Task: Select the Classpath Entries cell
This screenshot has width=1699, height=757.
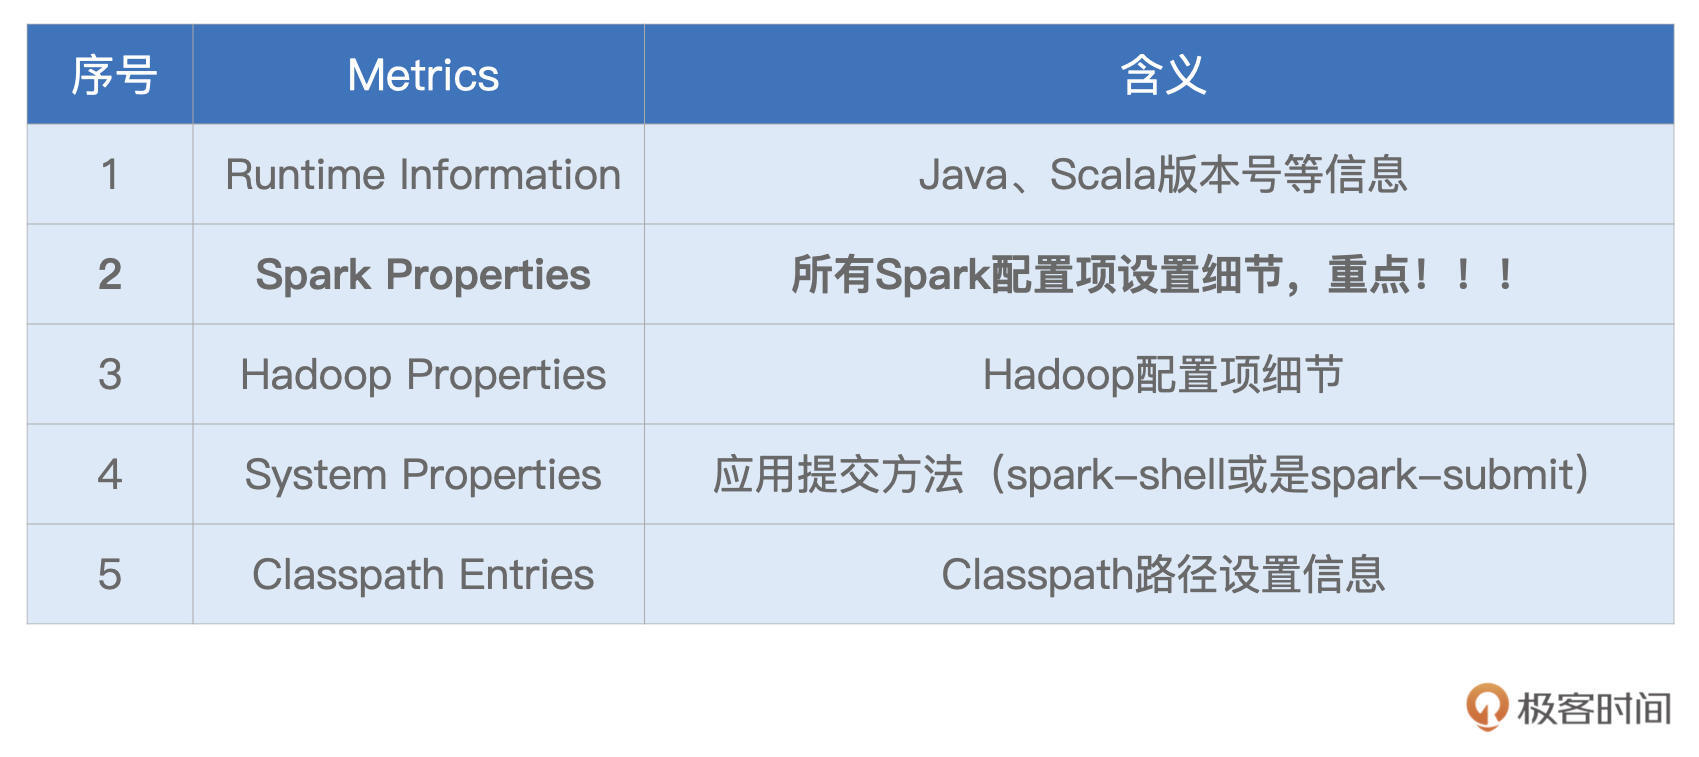Action: point(422,575)
